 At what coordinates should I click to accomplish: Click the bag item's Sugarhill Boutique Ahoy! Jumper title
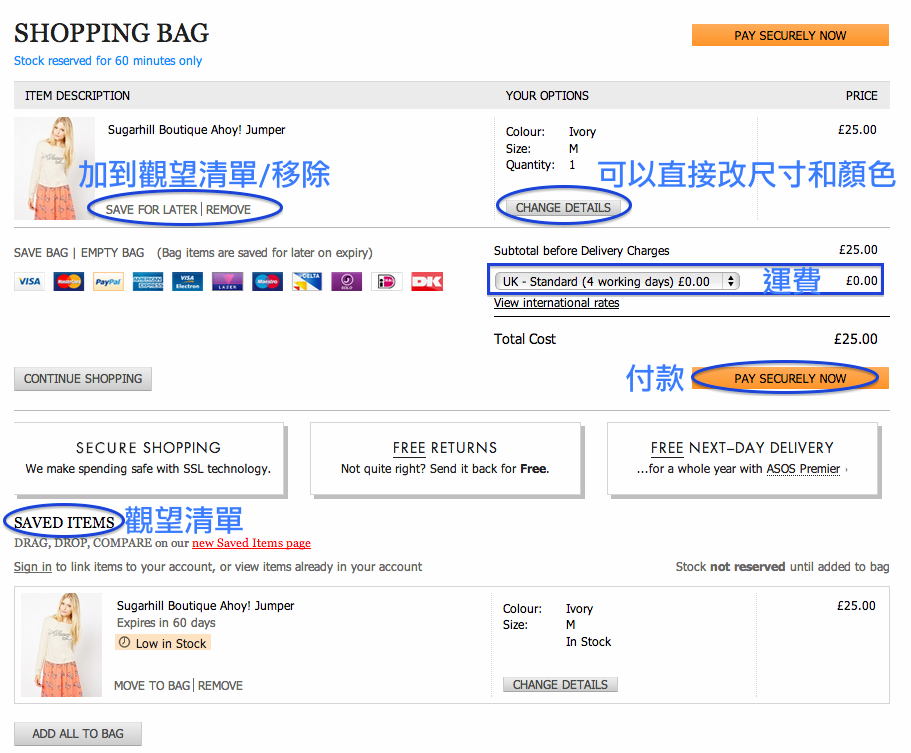[x=196, y=130]
